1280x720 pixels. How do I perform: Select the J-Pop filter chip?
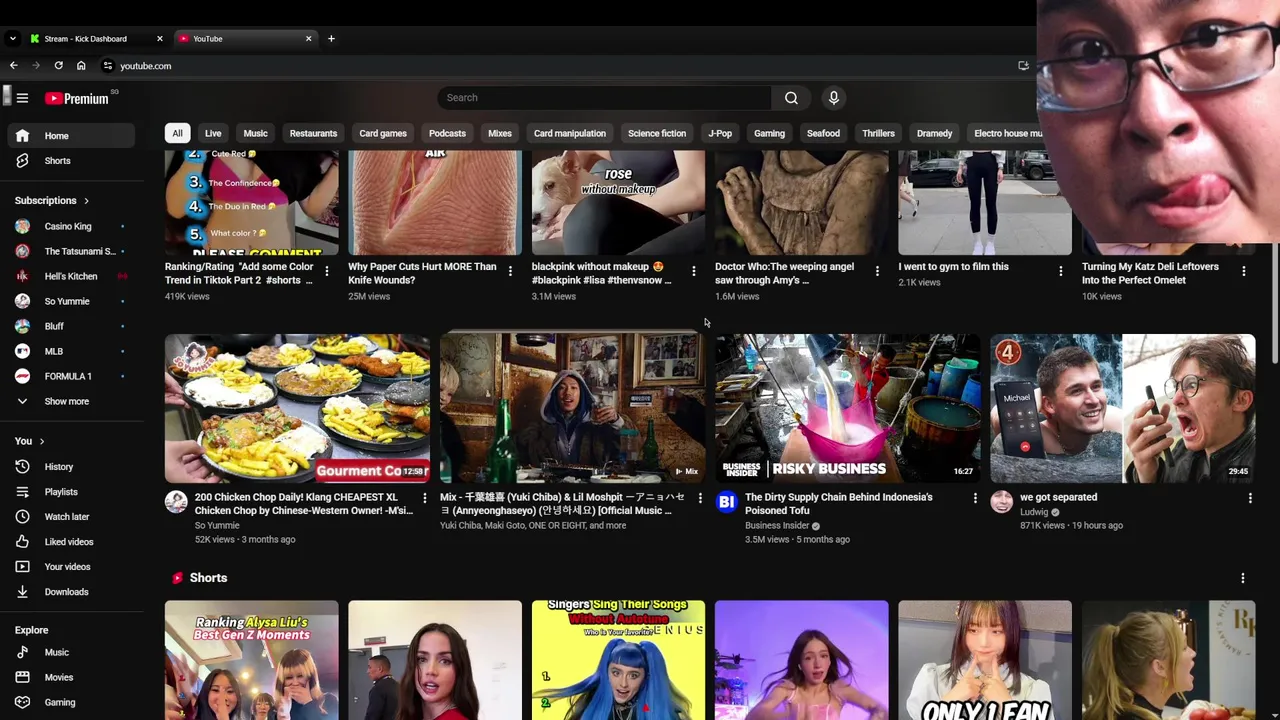pyautogui.click(x=720, y=133)
